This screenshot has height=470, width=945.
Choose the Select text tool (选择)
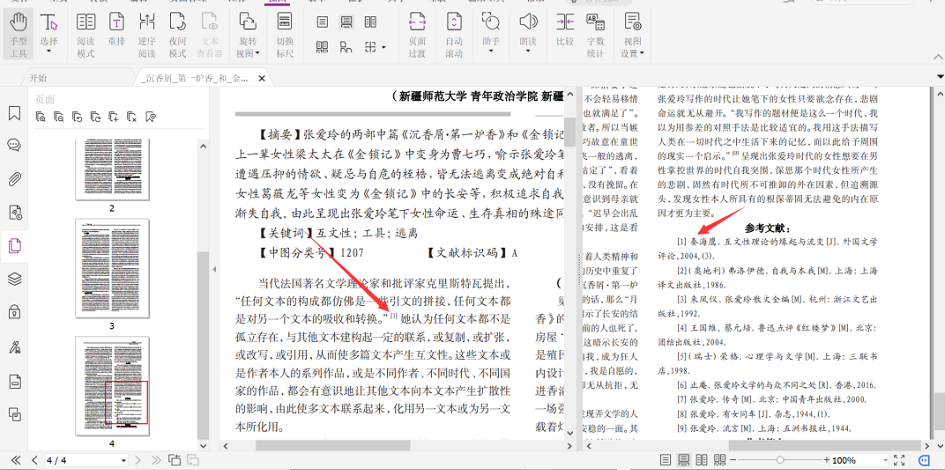pyautogui.click(x=49, y=29)
